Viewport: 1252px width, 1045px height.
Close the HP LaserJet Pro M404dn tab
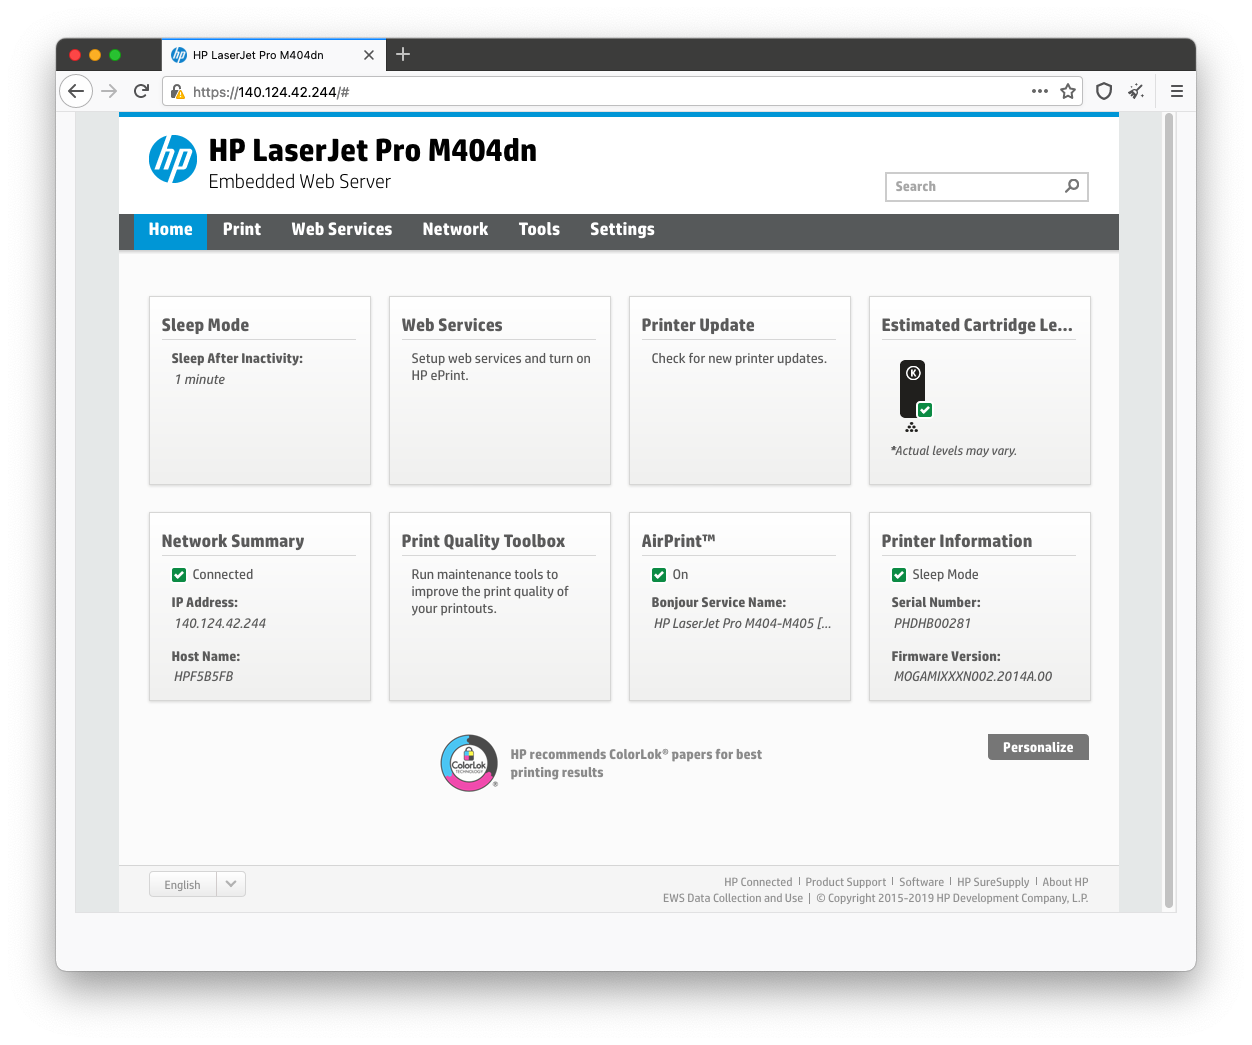tap(369, 55)
